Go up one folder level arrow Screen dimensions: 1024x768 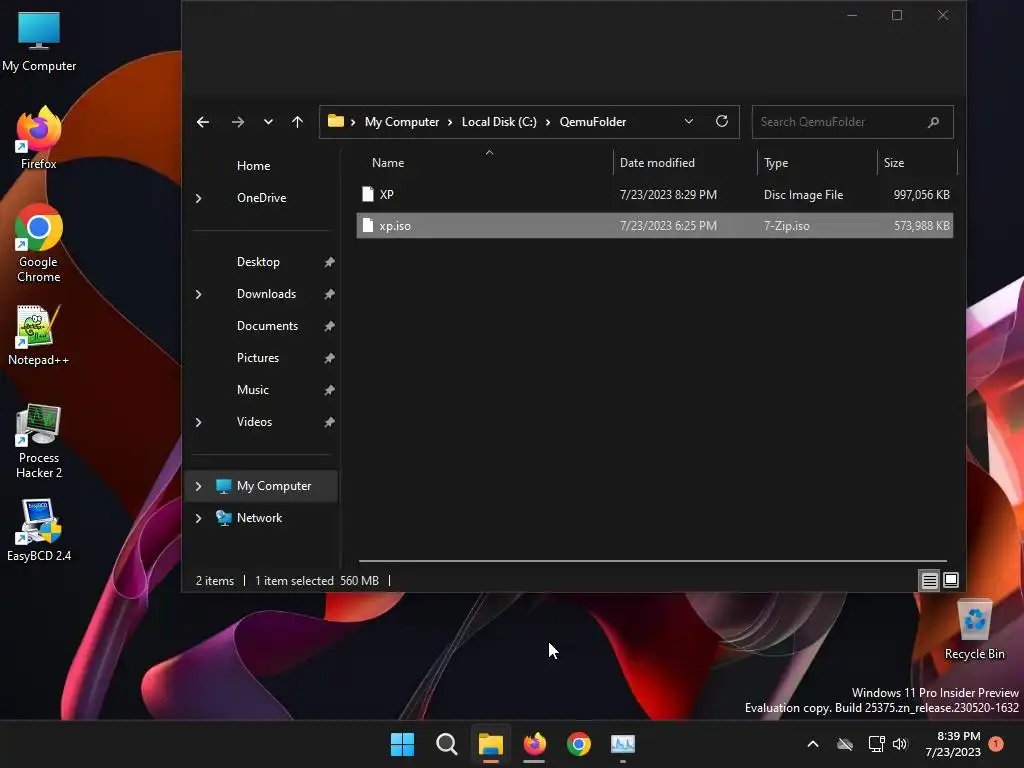click(x=298, y=122)
